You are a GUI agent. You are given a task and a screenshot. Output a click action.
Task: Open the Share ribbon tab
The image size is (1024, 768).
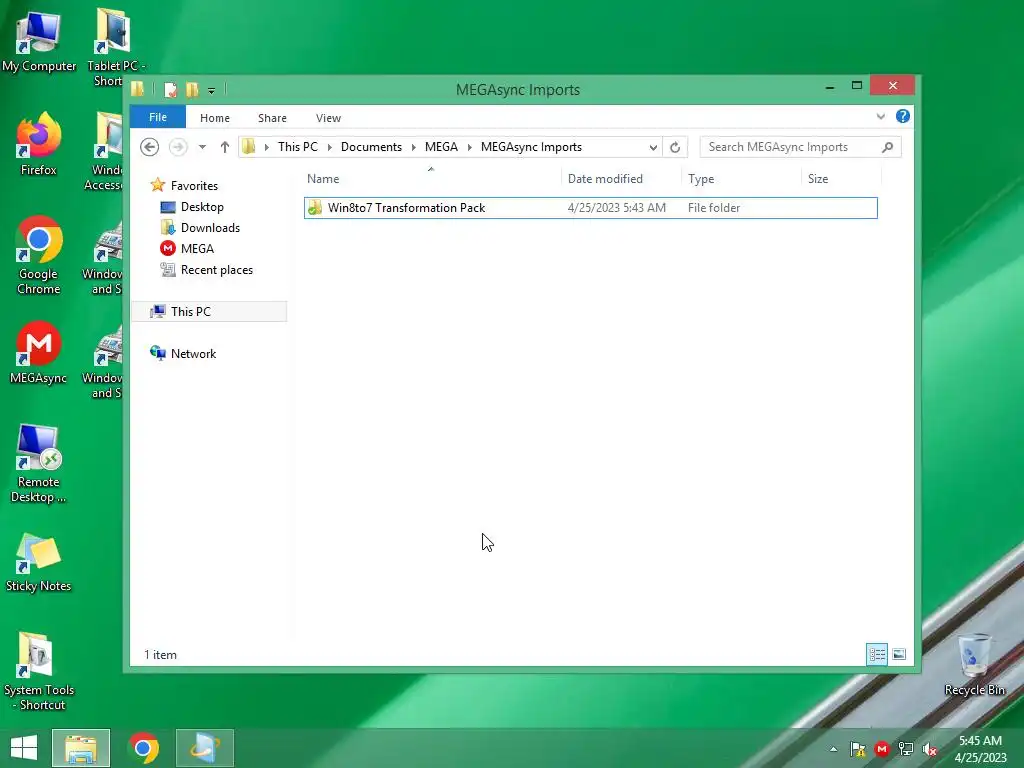272,118
